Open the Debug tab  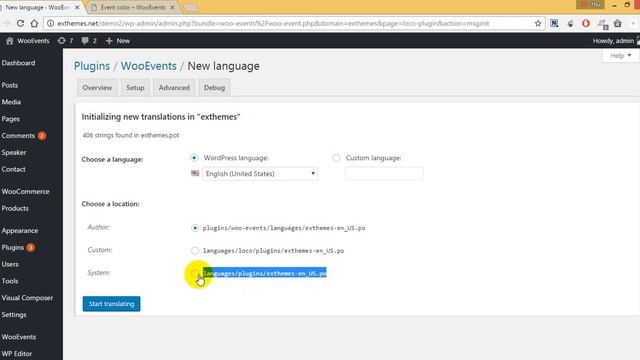[x=214, y=88]
